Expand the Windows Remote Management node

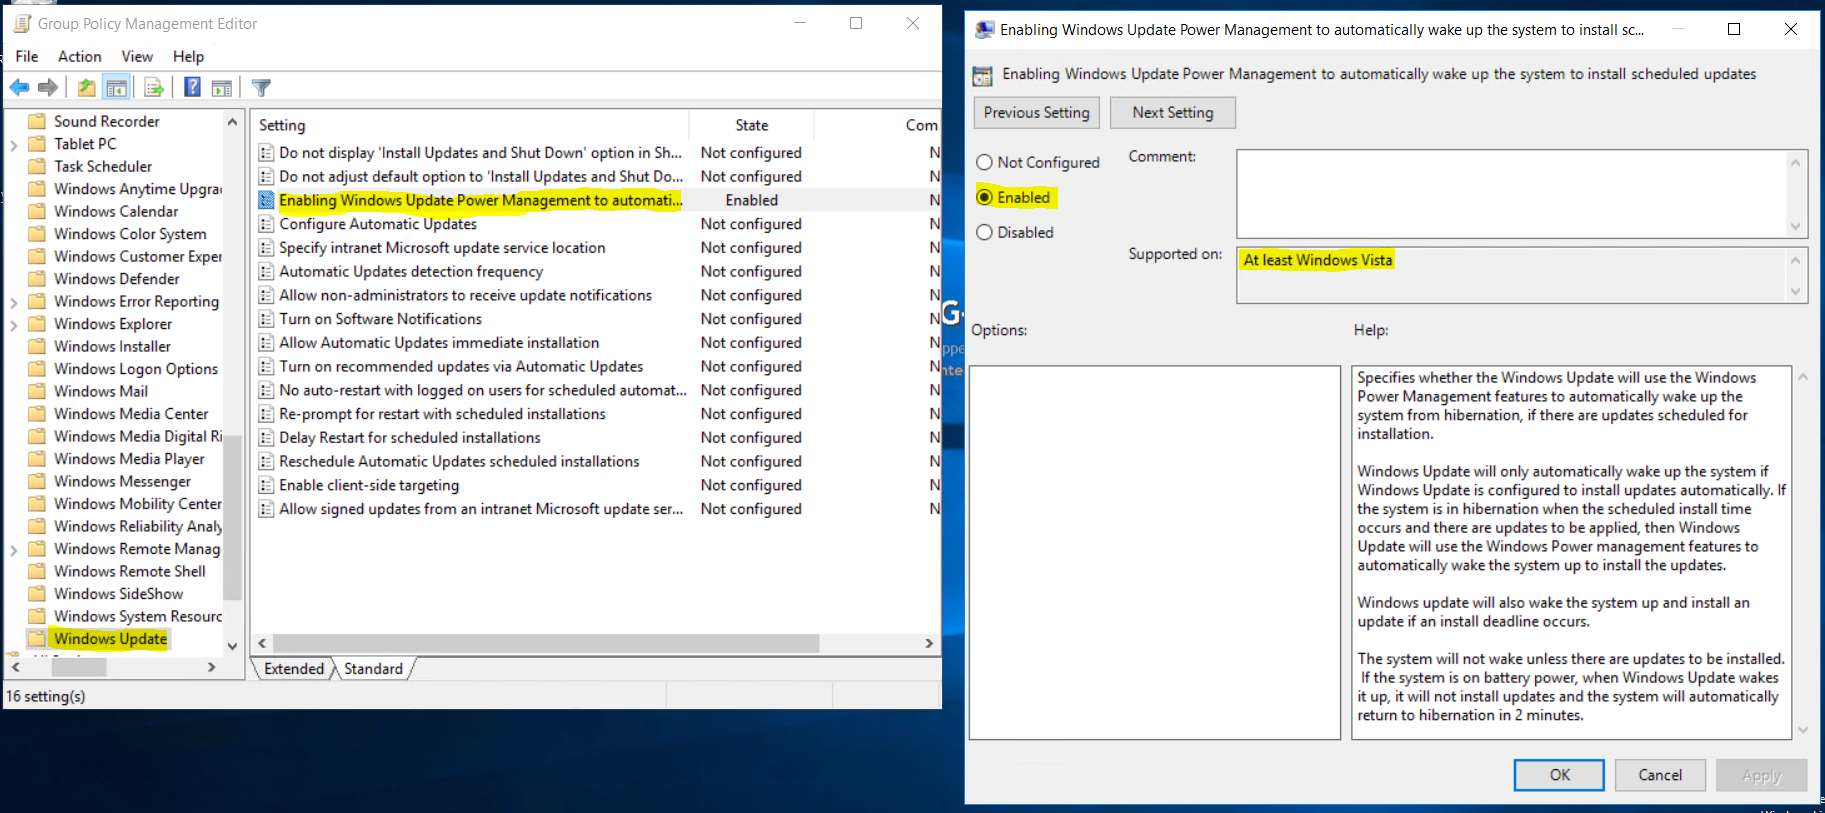[x=14, y=550]
